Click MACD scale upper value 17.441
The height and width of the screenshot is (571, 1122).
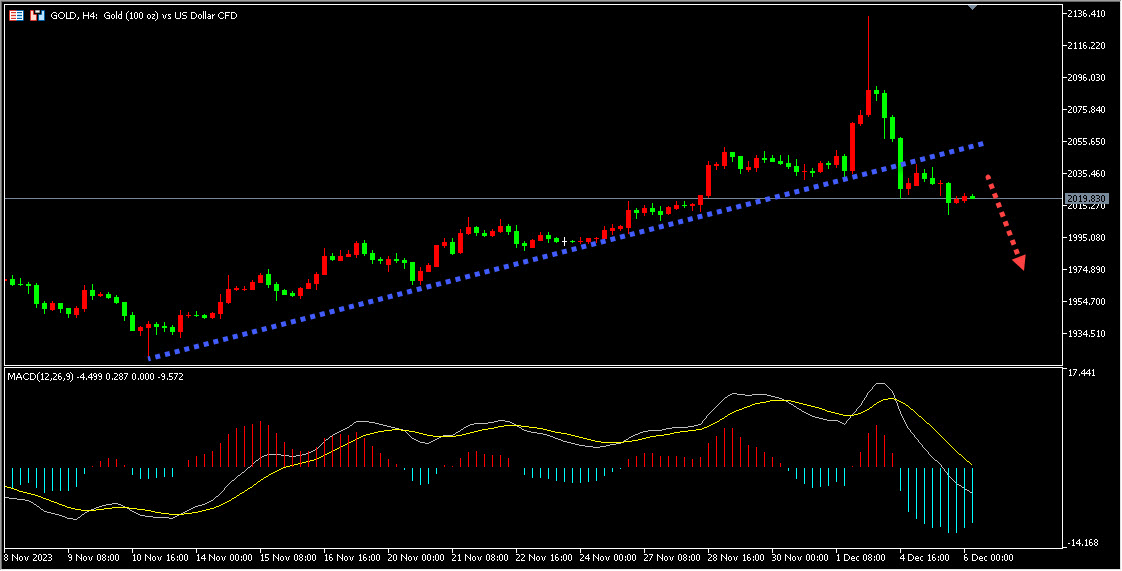pos(1080,373)
